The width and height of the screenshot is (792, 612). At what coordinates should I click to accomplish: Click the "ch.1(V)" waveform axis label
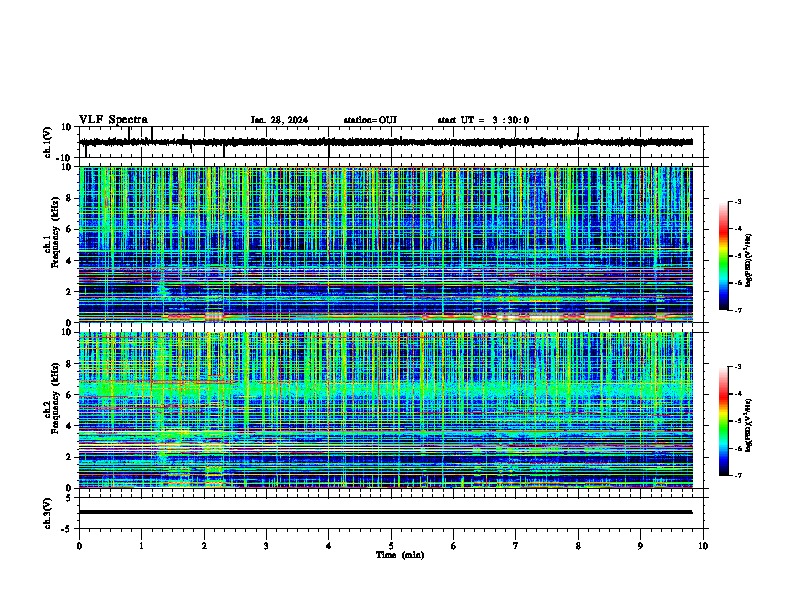click(48, 142)
